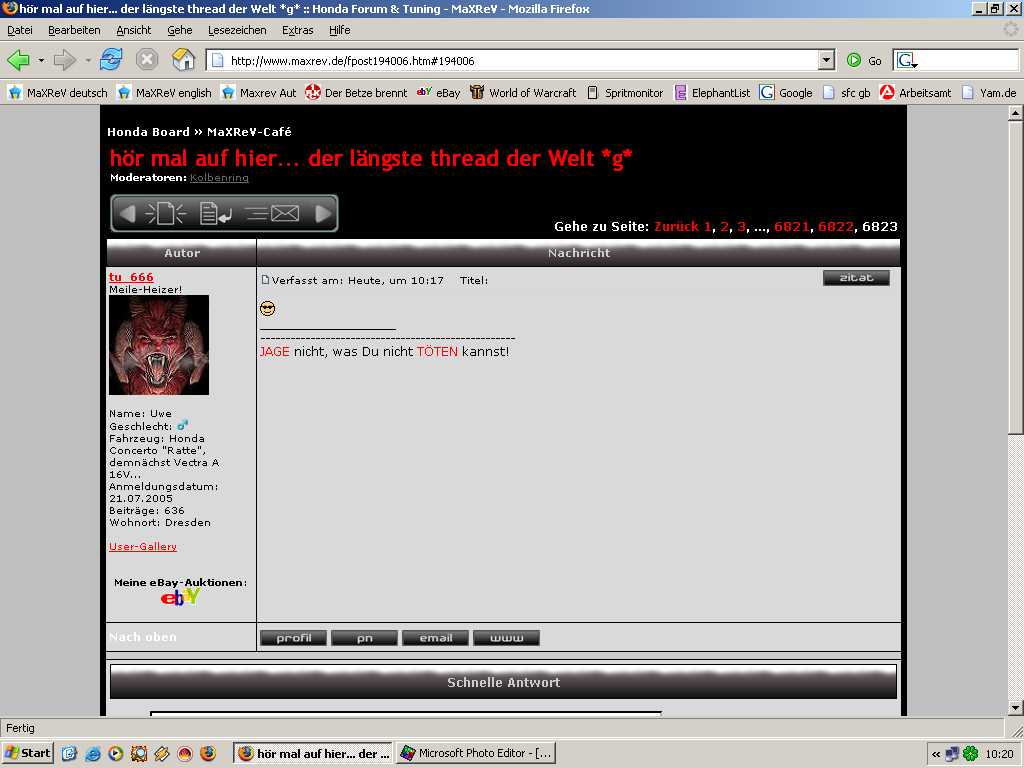Open the User-Gallery link

click(x=143, y=547)
